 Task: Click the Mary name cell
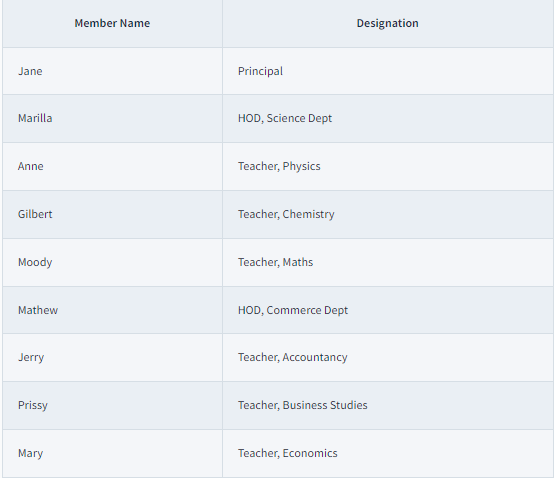coord(112,454)
